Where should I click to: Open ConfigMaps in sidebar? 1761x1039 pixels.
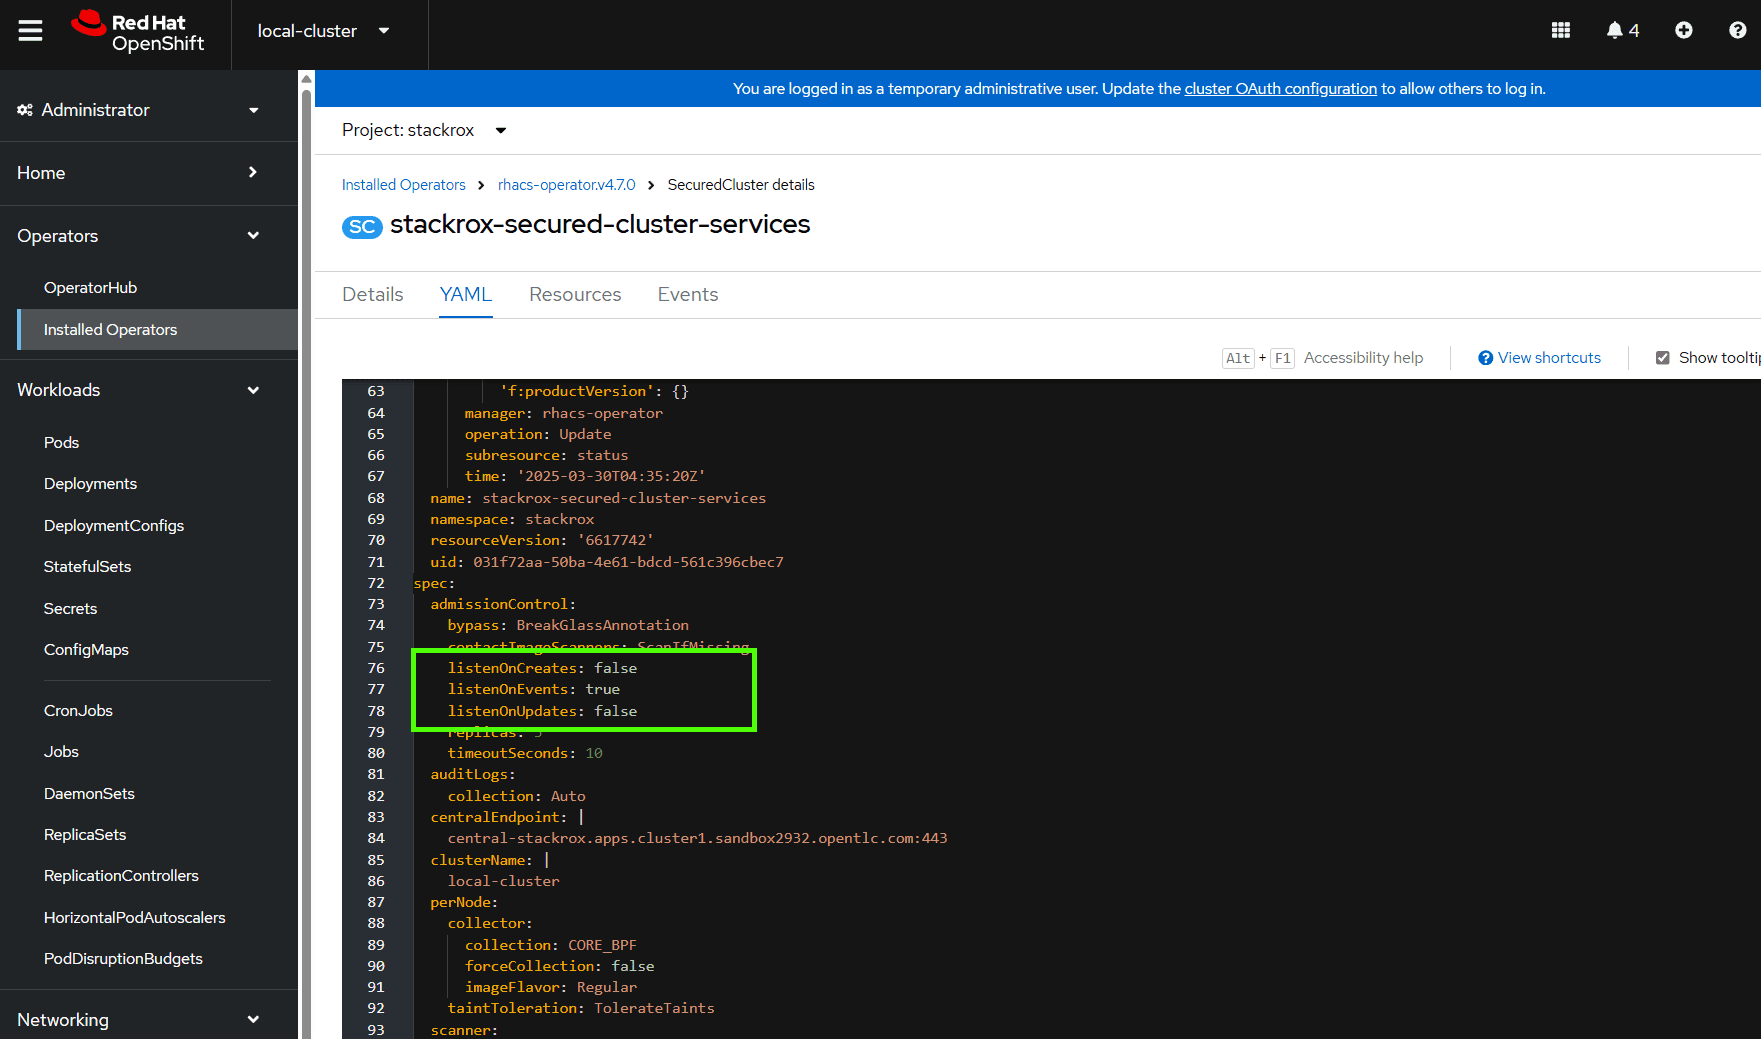point(86,650)
